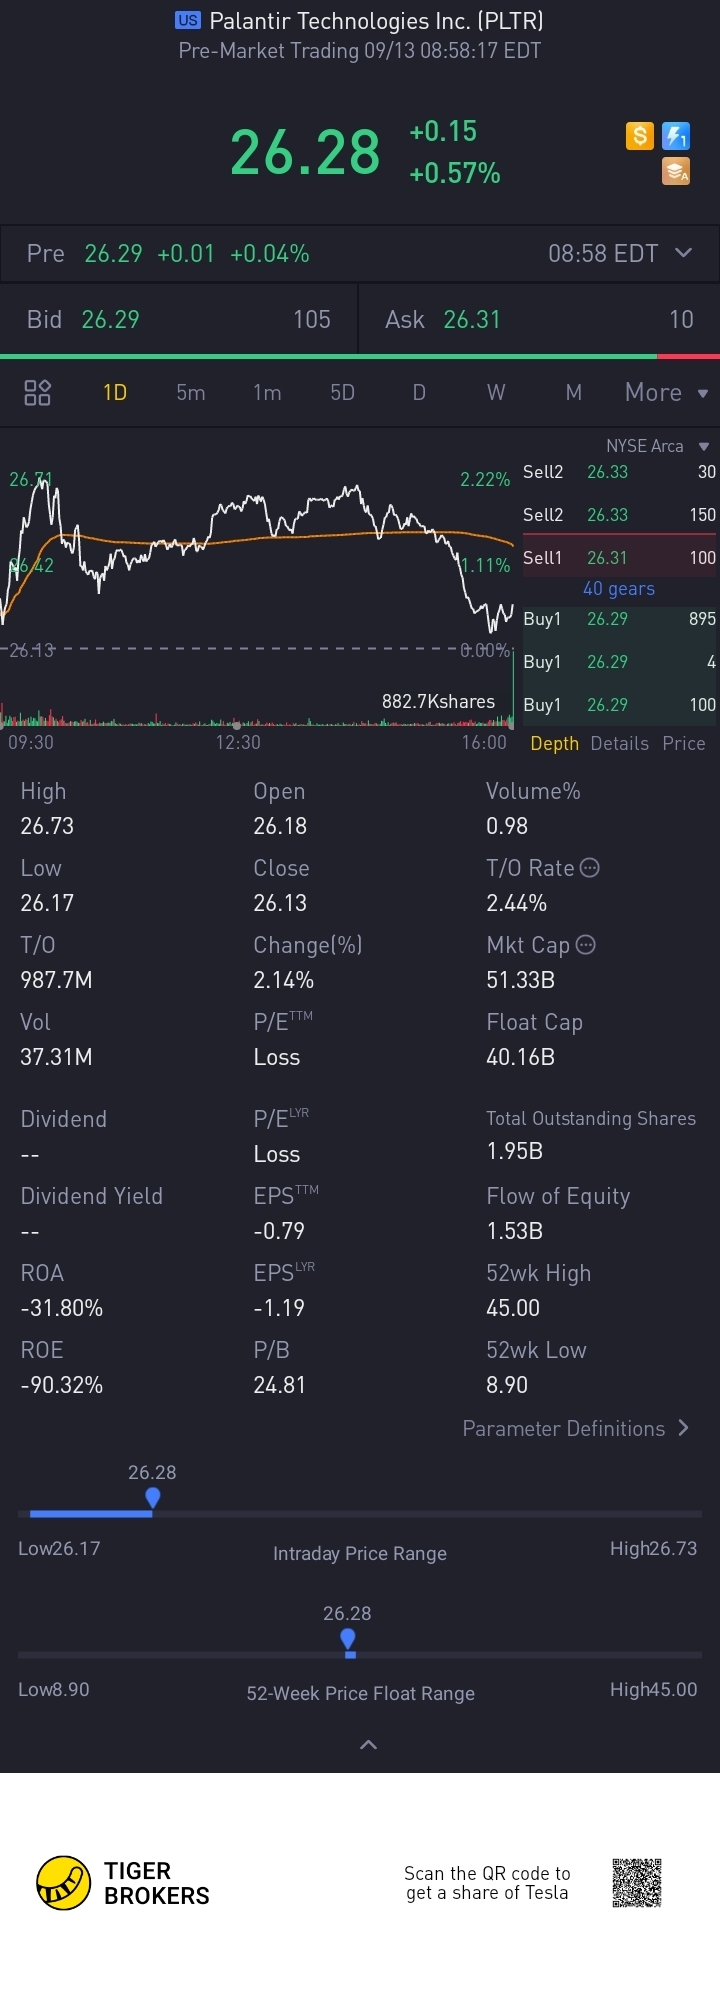Tap the T/O Rate info icon
Viewport: 720px width, 1994px height.
tap(590, 868)
